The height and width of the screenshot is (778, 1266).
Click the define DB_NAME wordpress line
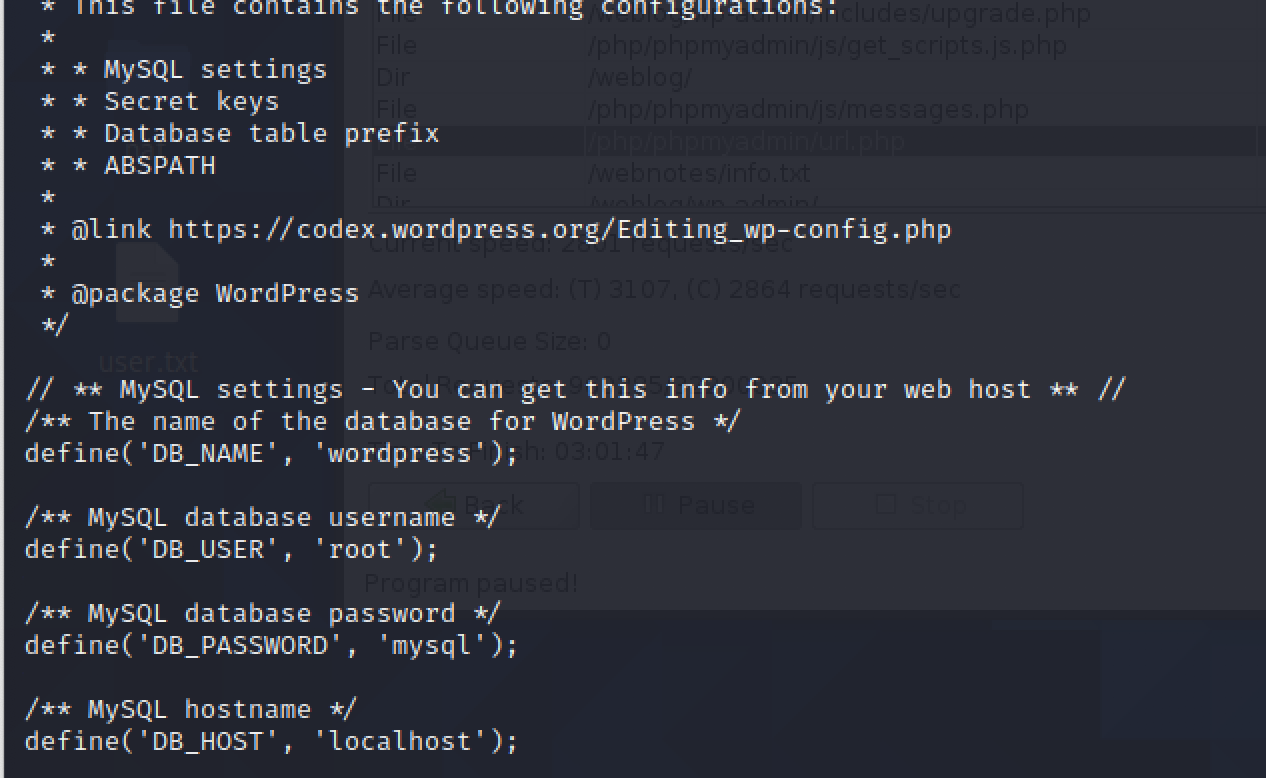coord(272,453)
